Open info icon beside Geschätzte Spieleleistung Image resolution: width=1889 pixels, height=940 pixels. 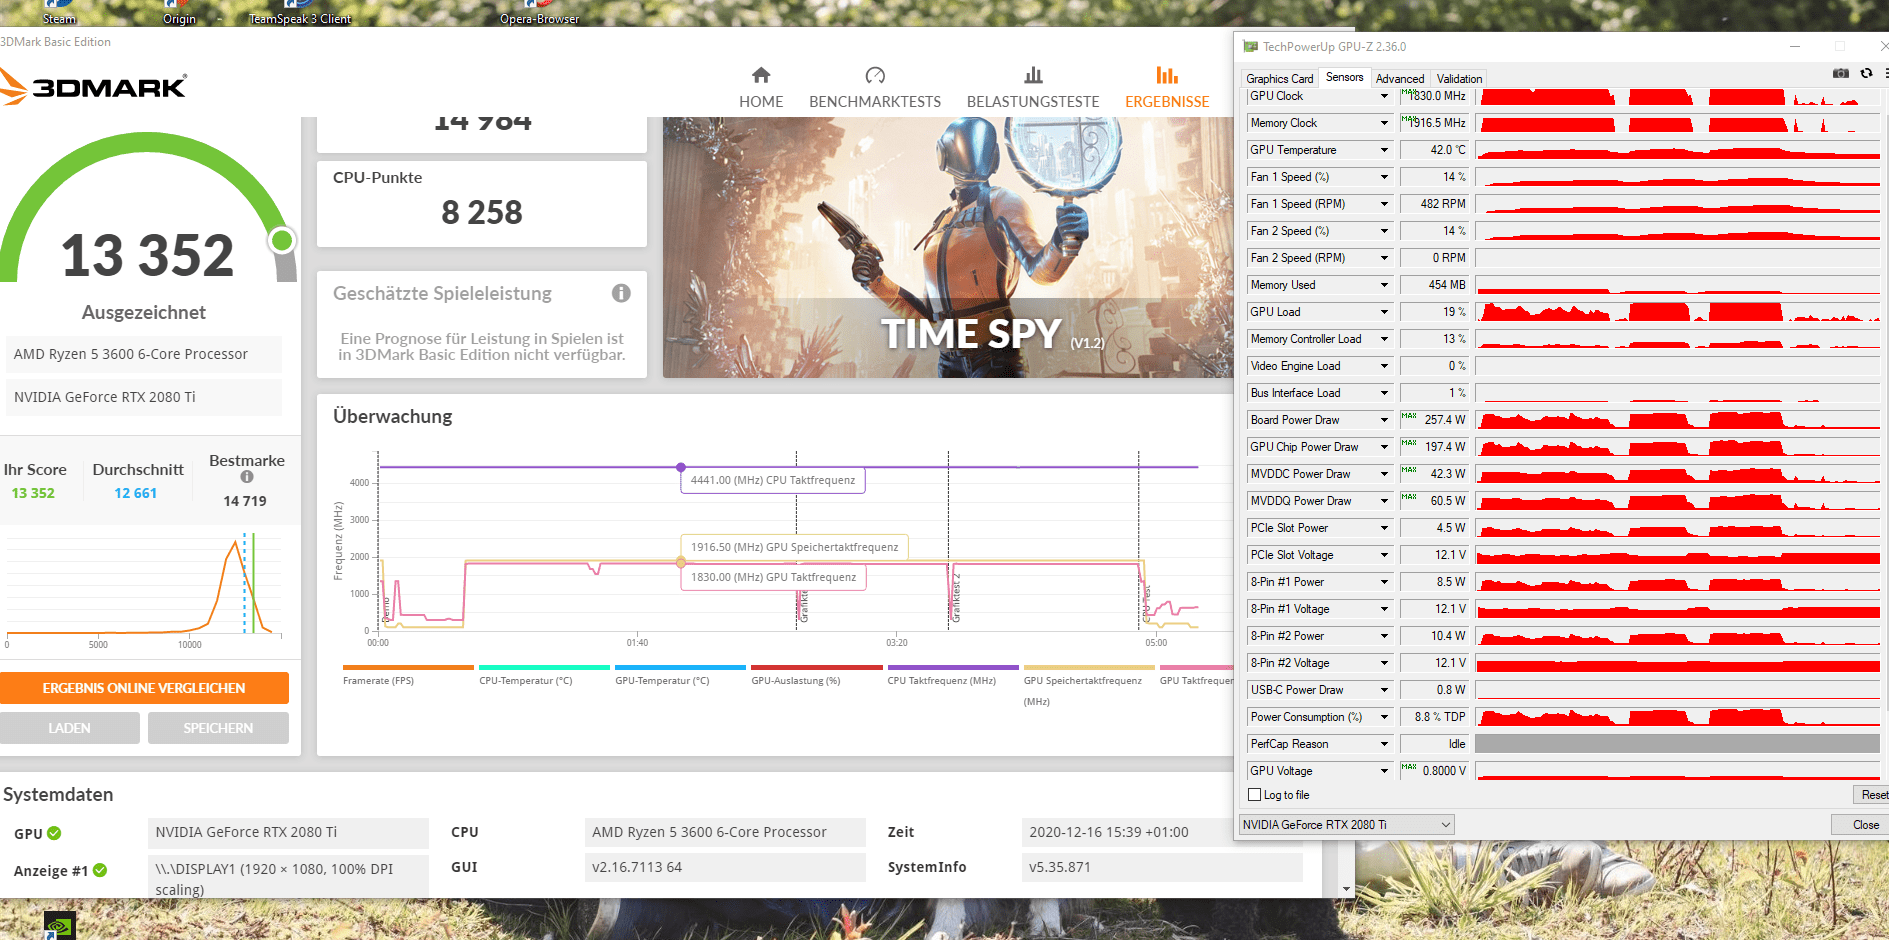621,293
